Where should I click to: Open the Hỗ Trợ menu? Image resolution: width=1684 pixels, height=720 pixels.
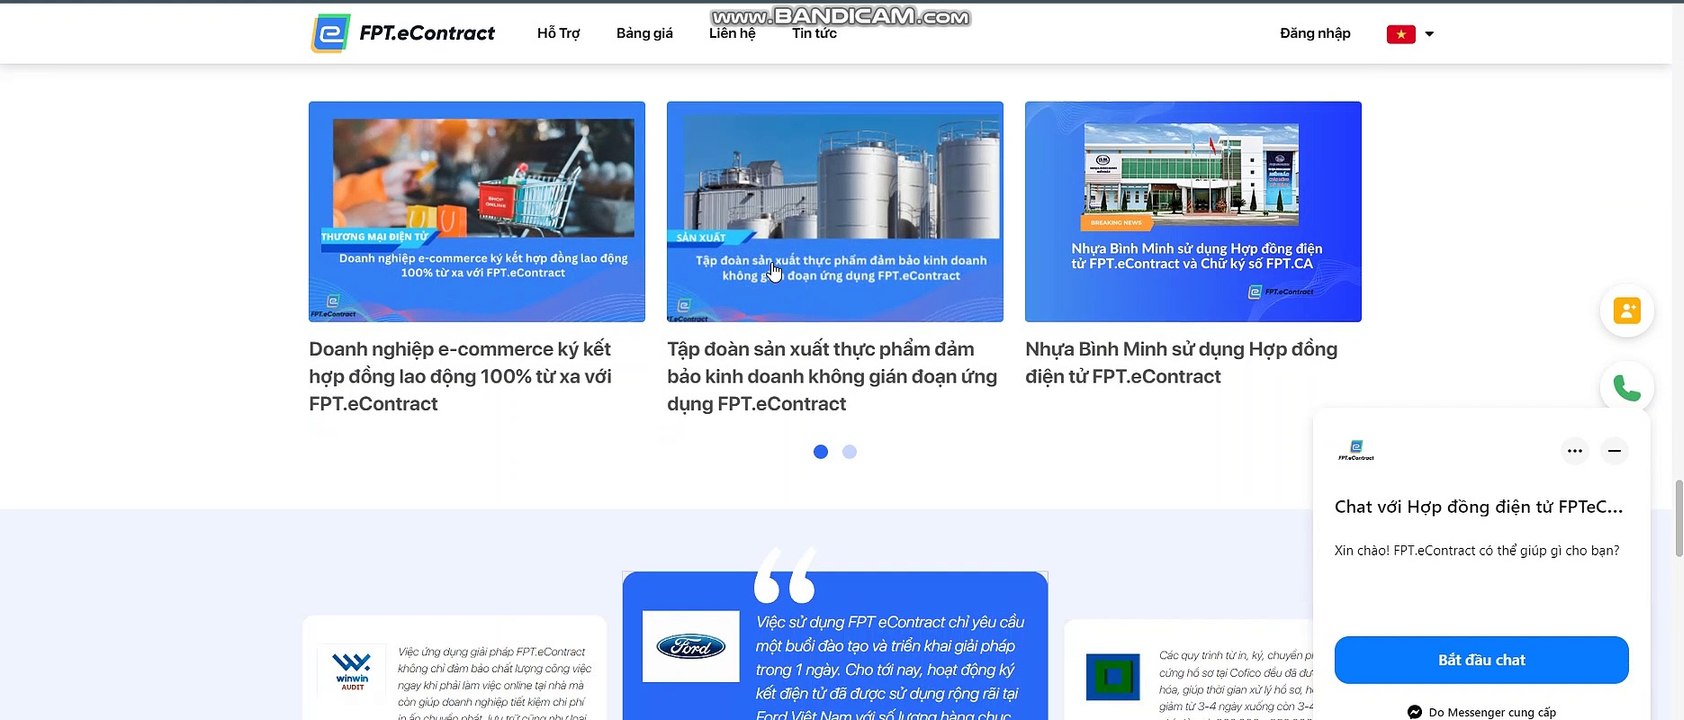pos(558,33)
